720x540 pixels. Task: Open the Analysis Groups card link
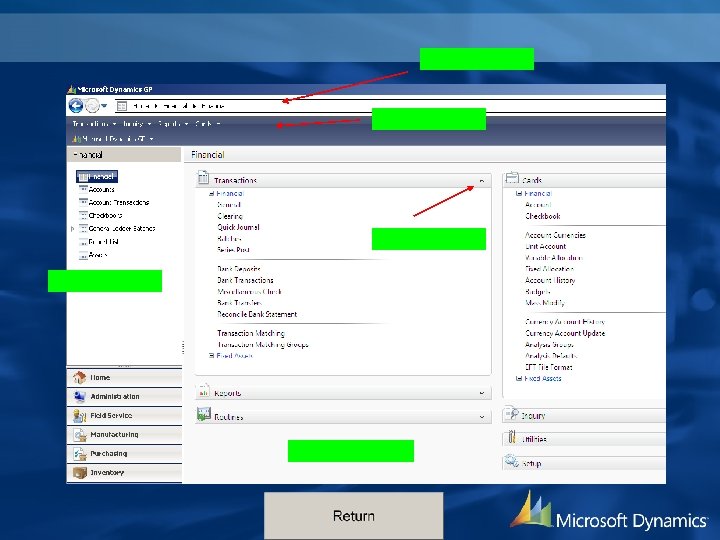pyautogui.click(x=549, y=345)
